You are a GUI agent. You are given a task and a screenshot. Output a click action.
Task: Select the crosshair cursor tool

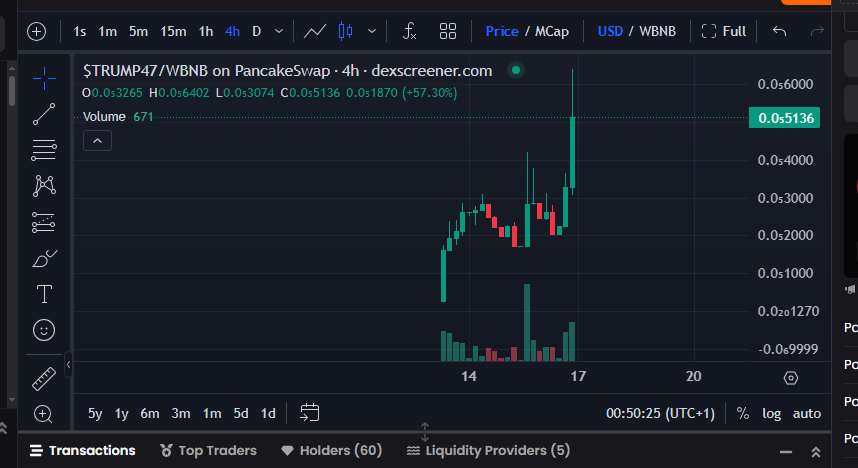44,79
